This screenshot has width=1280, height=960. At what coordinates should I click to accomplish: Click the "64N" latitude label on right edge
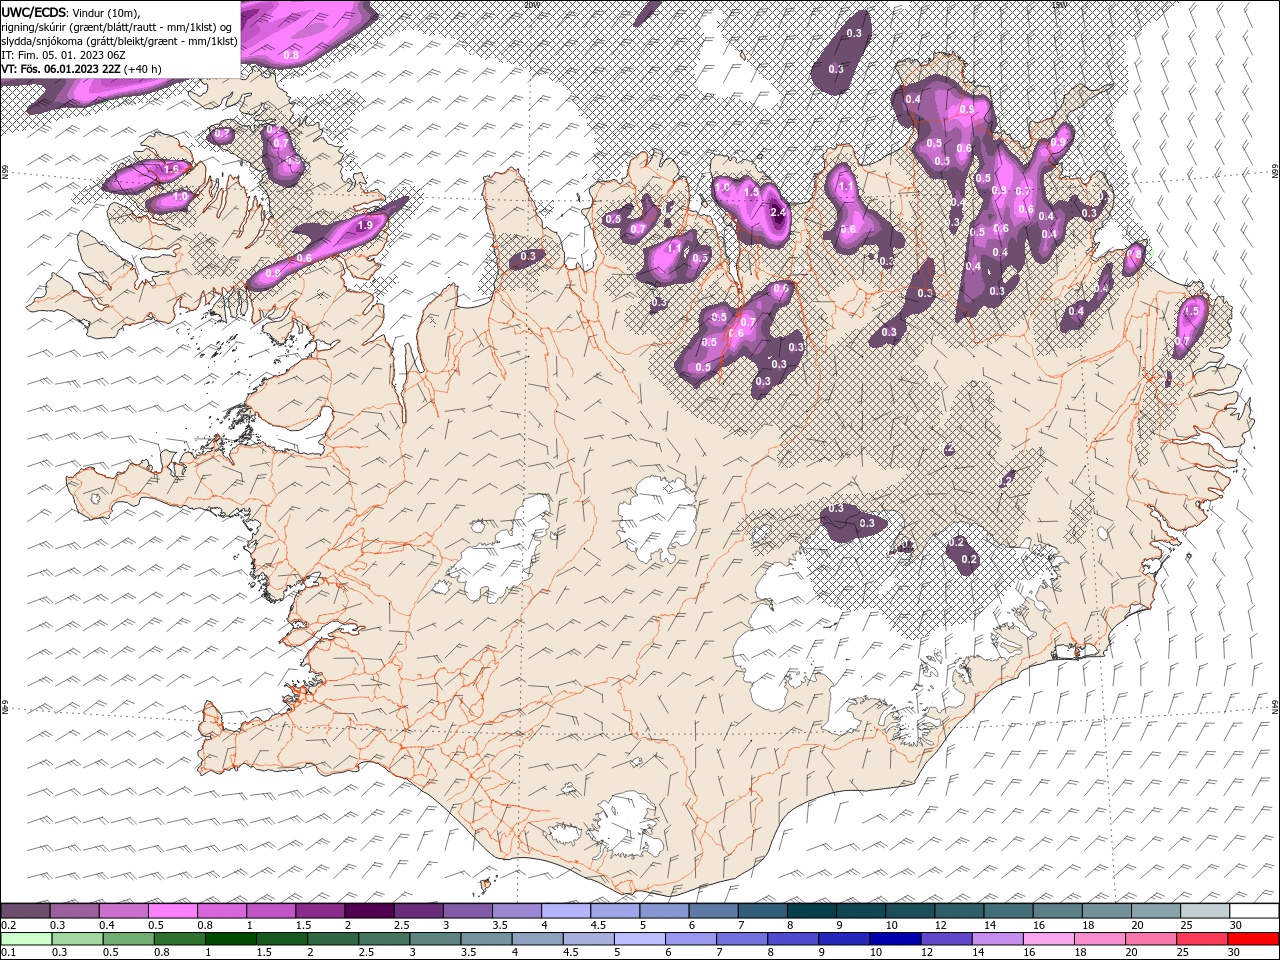coord(1275,706)
